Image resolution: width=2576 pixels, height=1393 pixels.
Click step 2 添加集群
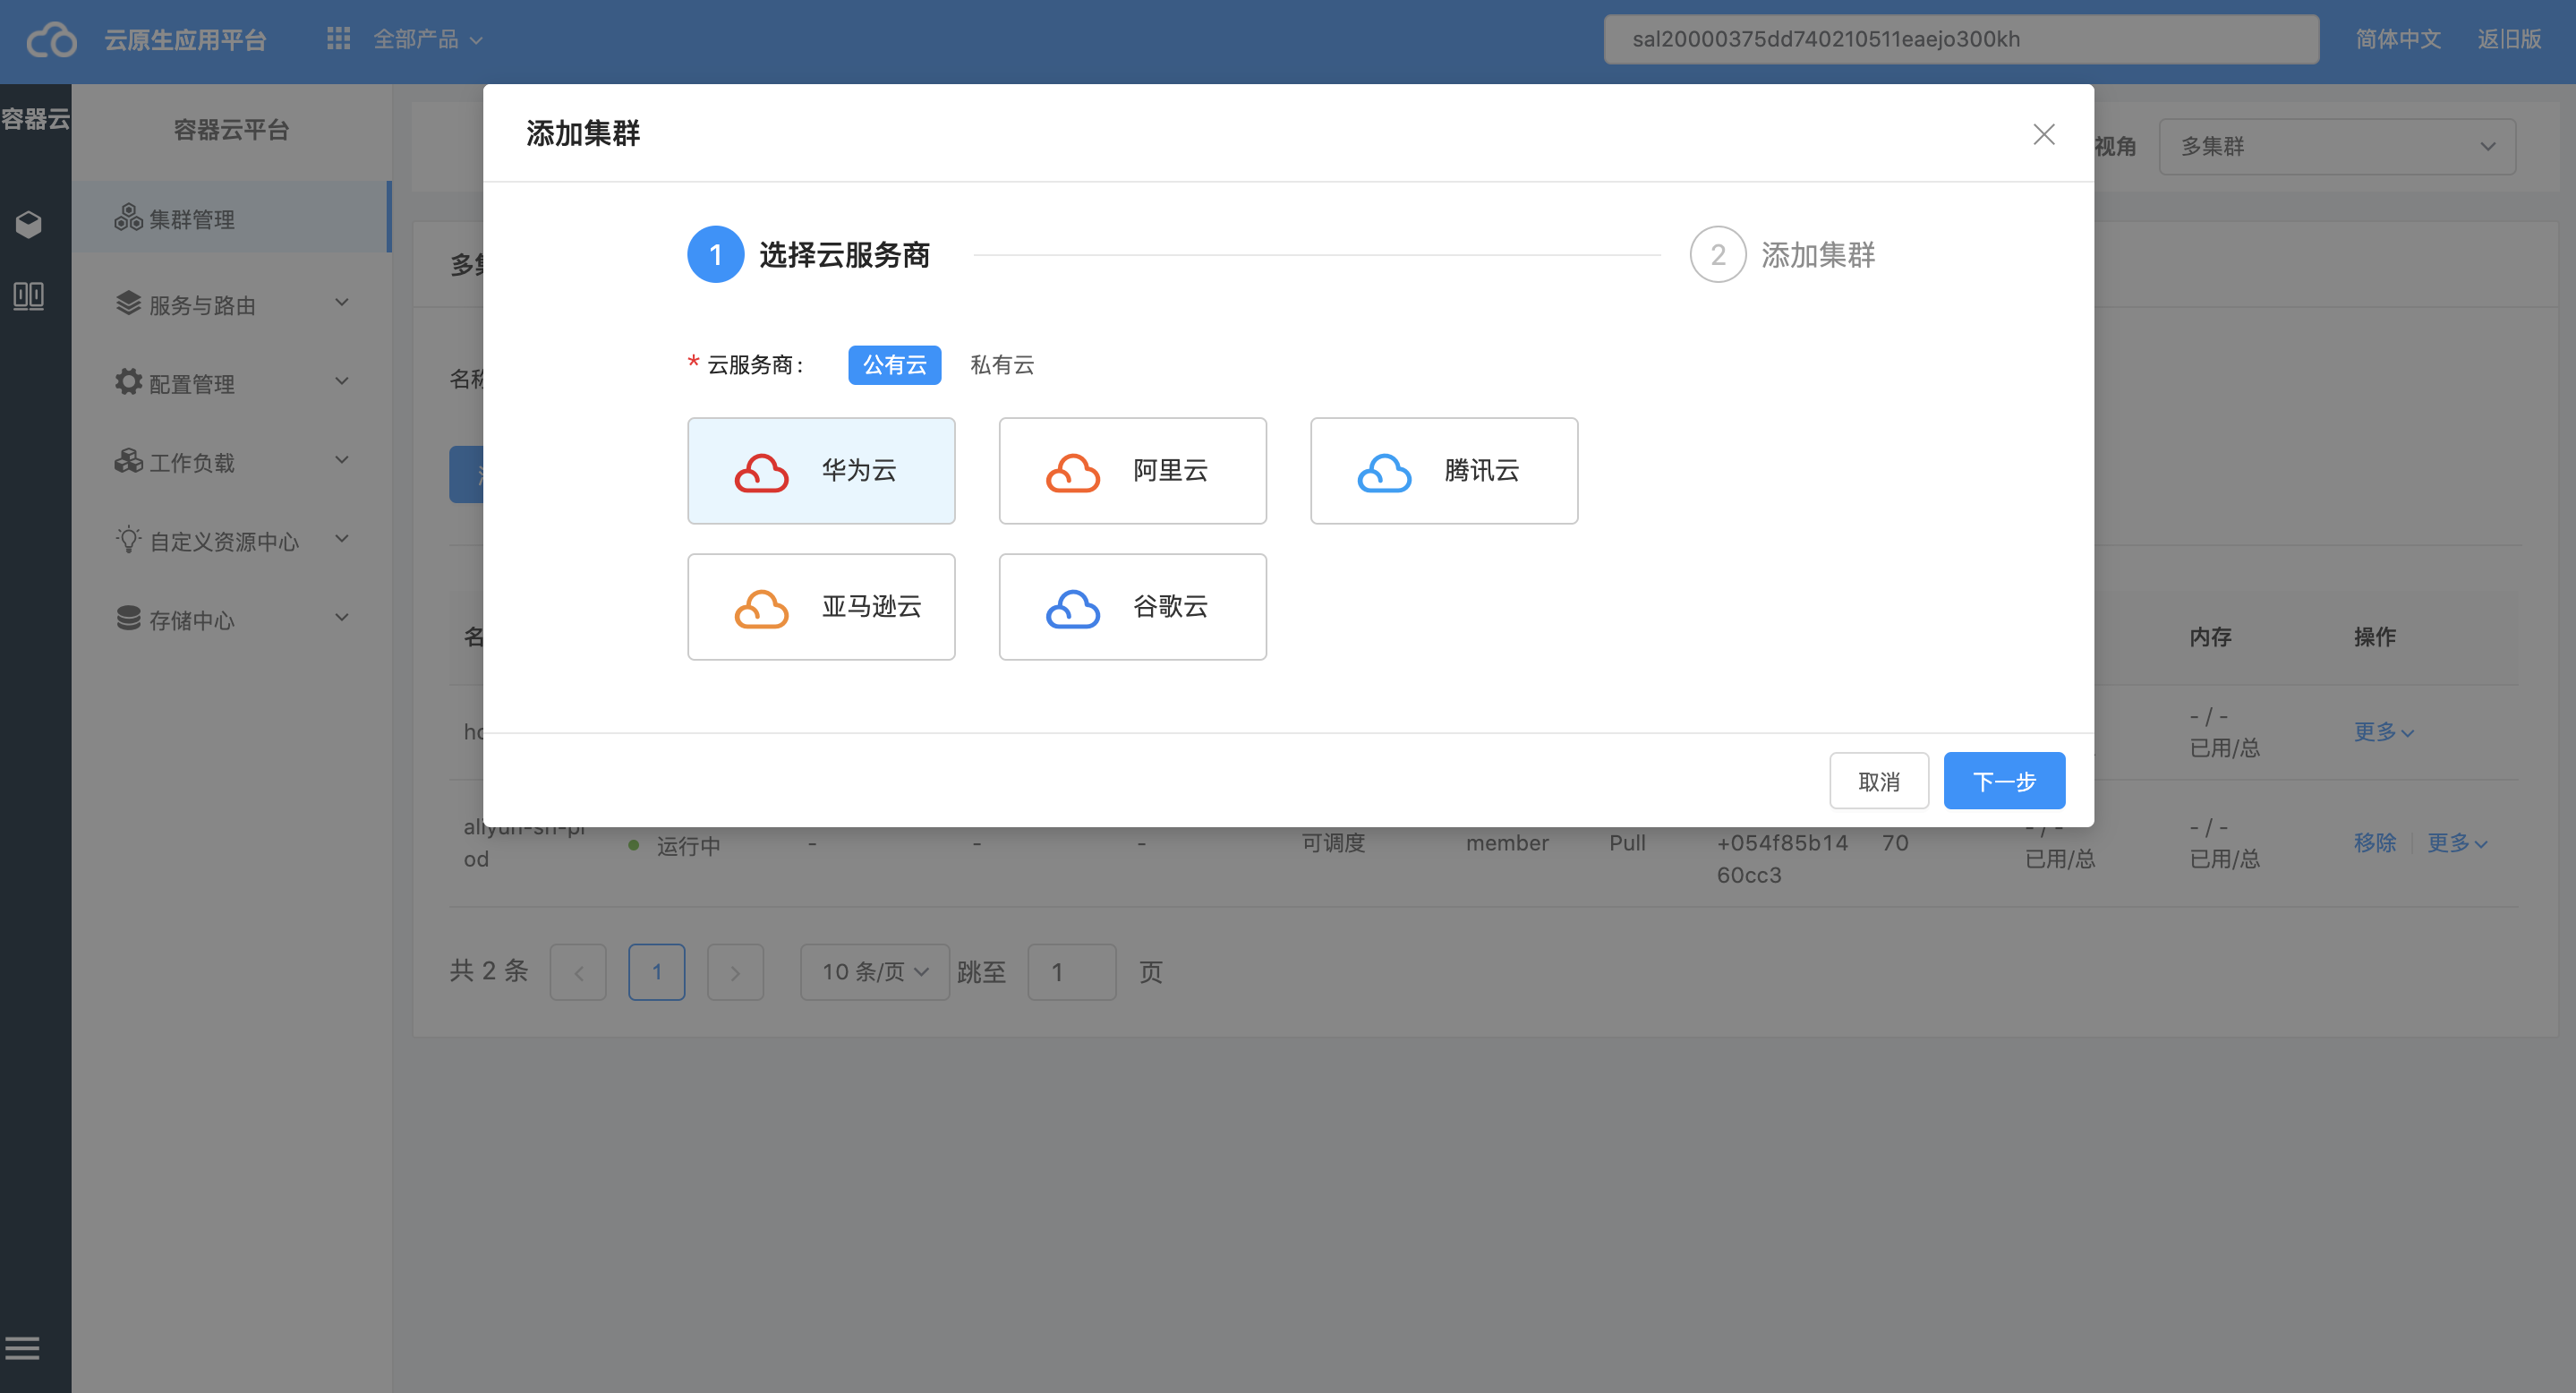(x=1783, y=255)
